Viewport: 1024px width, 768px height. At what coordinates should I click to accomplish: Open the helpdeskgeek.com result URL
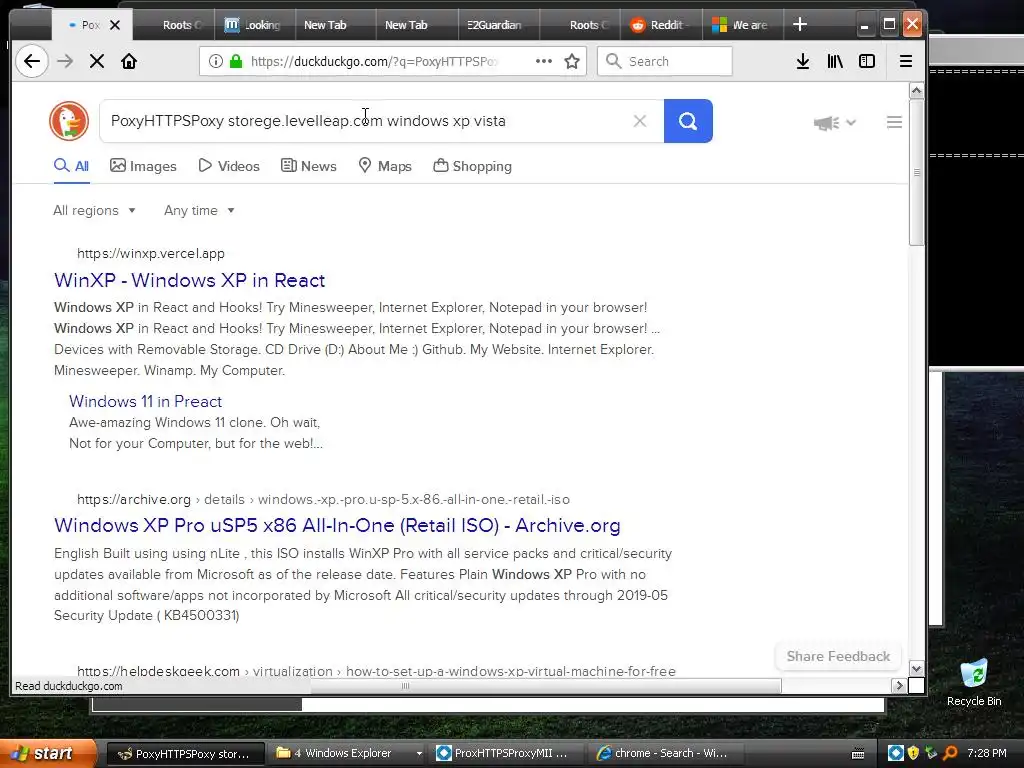pyautogui.click(x=376, y=671)
